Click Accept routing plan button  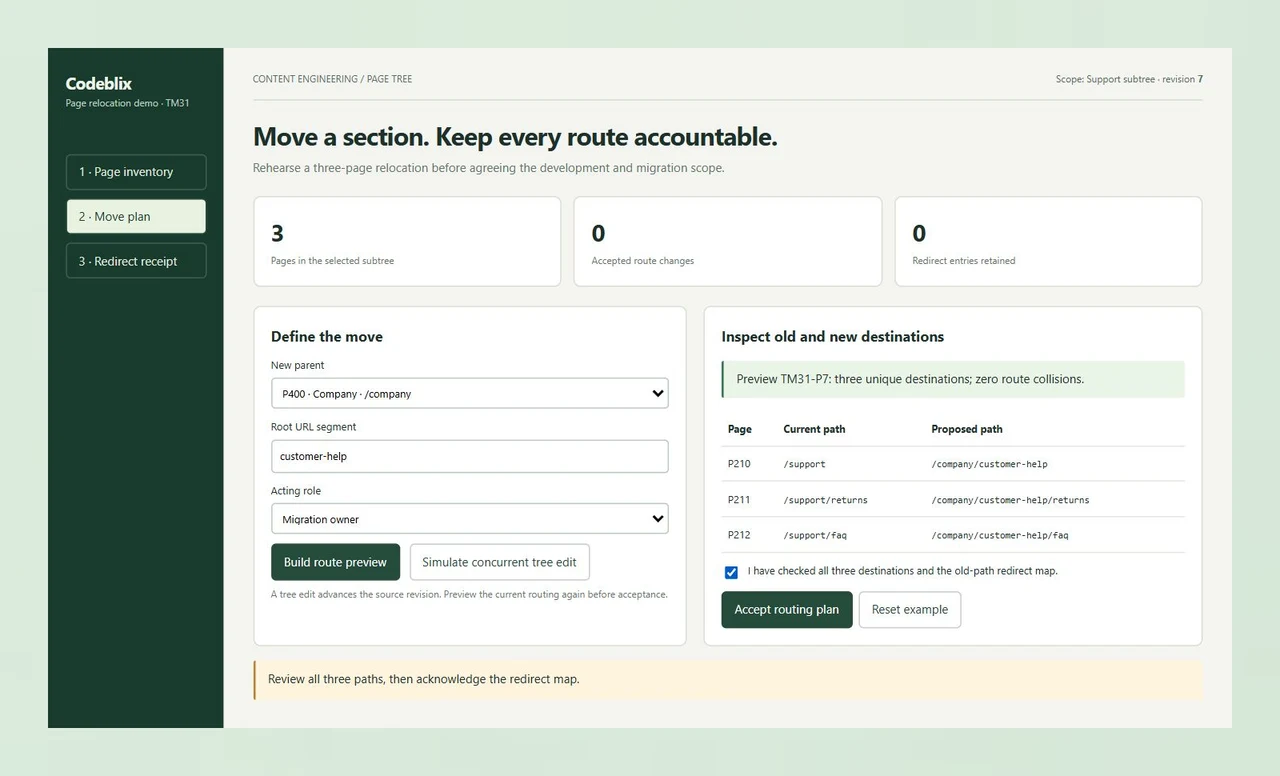click(787, 610)
